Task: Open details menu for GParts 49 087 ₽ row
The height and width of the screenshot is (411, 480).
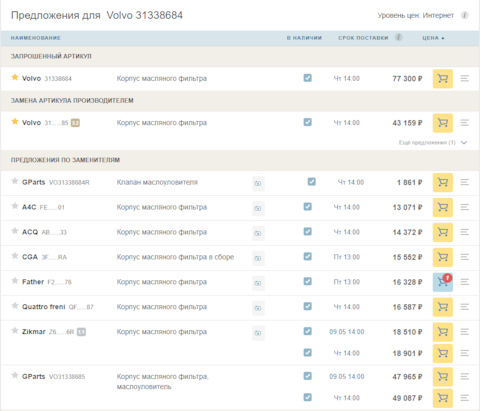Action: [x=465, y=398]
